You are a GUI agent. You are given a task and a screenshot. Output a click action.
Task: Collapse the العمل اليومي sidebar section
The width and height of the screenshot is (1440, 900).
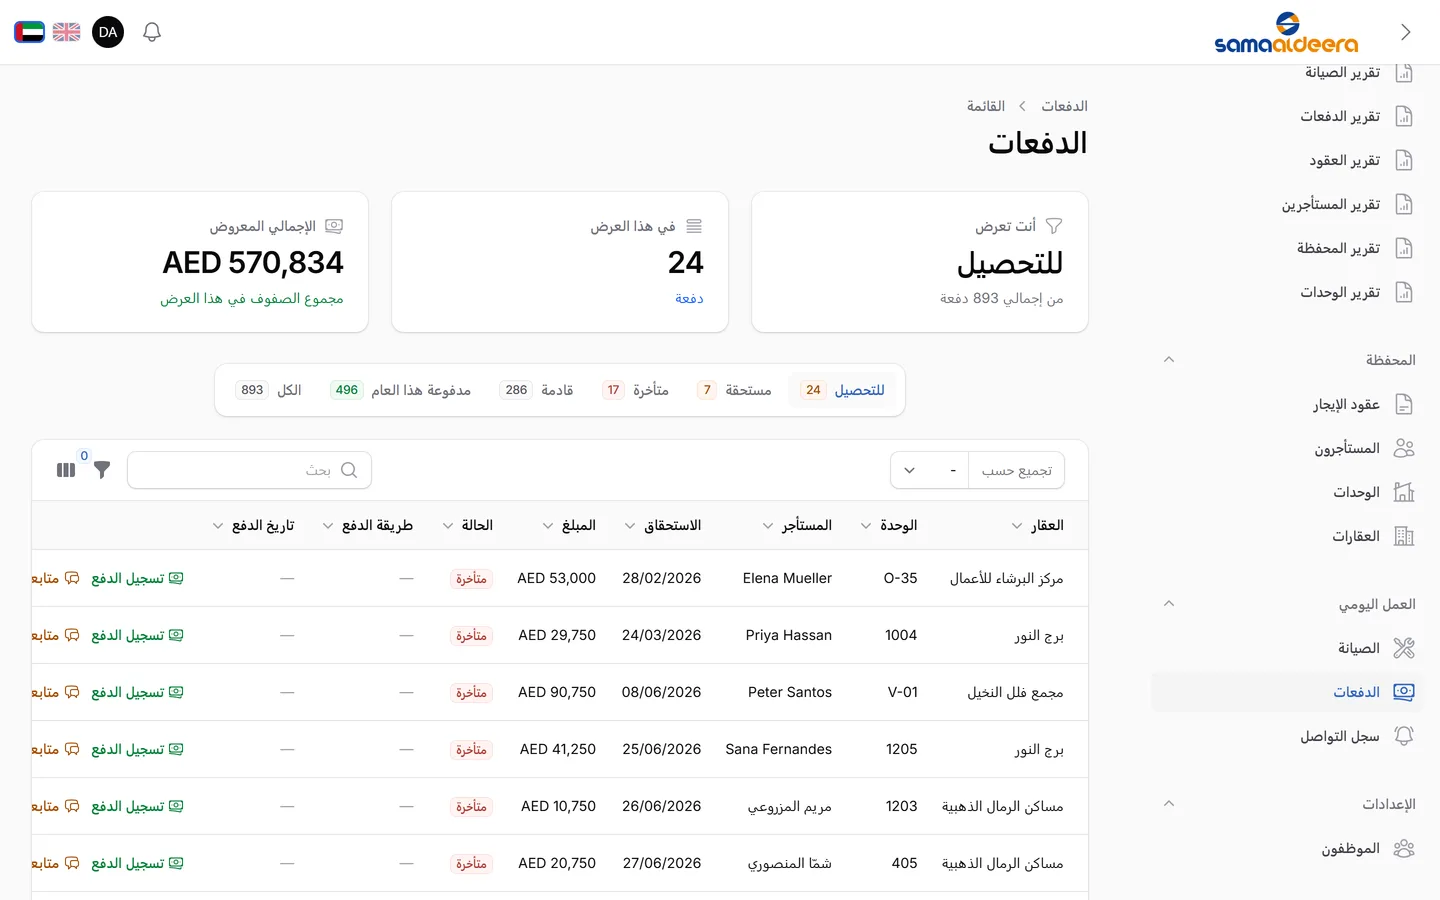(1169, 604)
